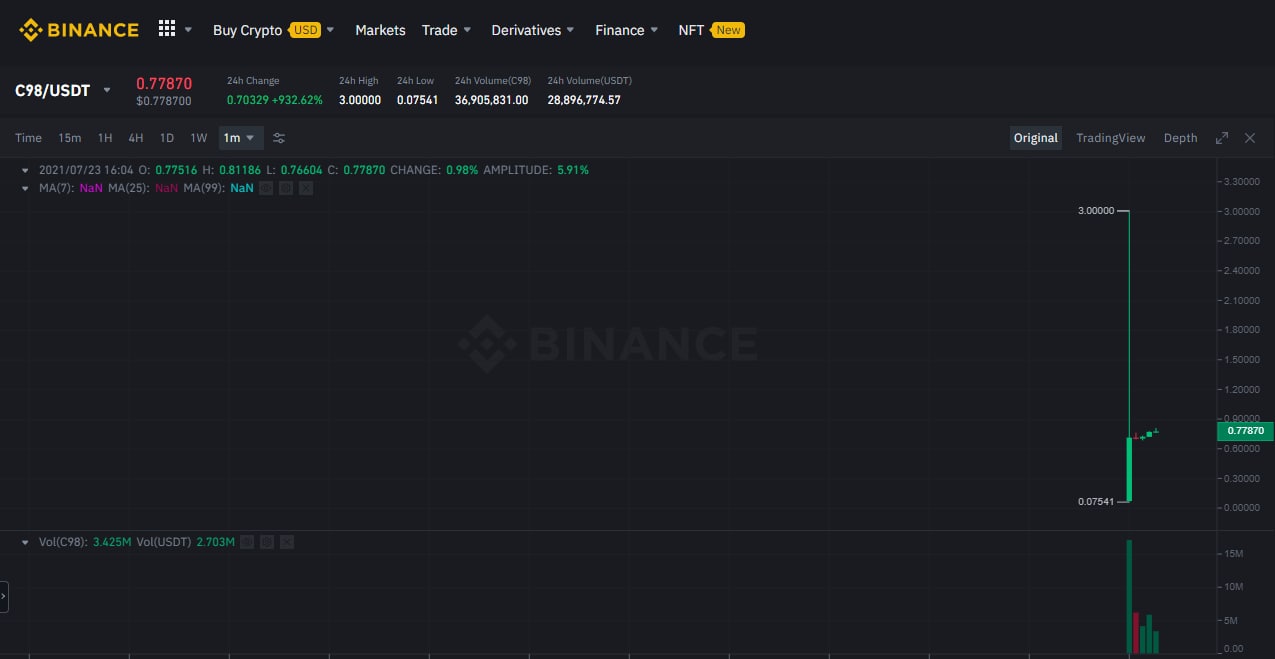Screen dimensions: 1275x659
Task: Click the candle timestamp 2021/07/23 16:04
Action: click(86, 170)
